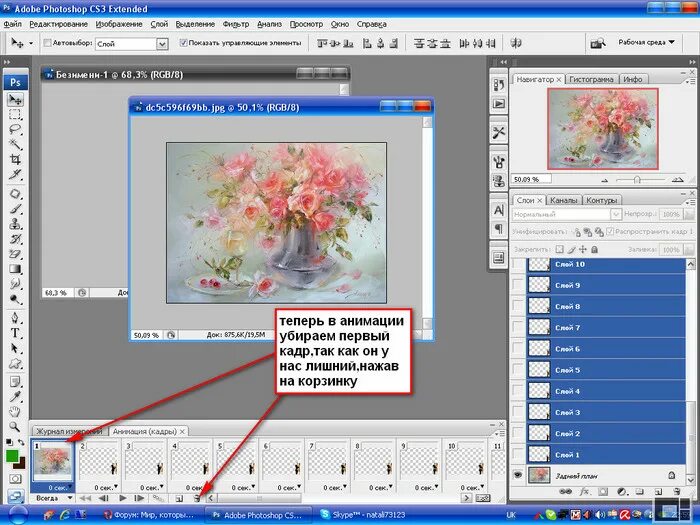Select the Horizontal Type tool
The image size is (700, 525).
click(16, 333)
